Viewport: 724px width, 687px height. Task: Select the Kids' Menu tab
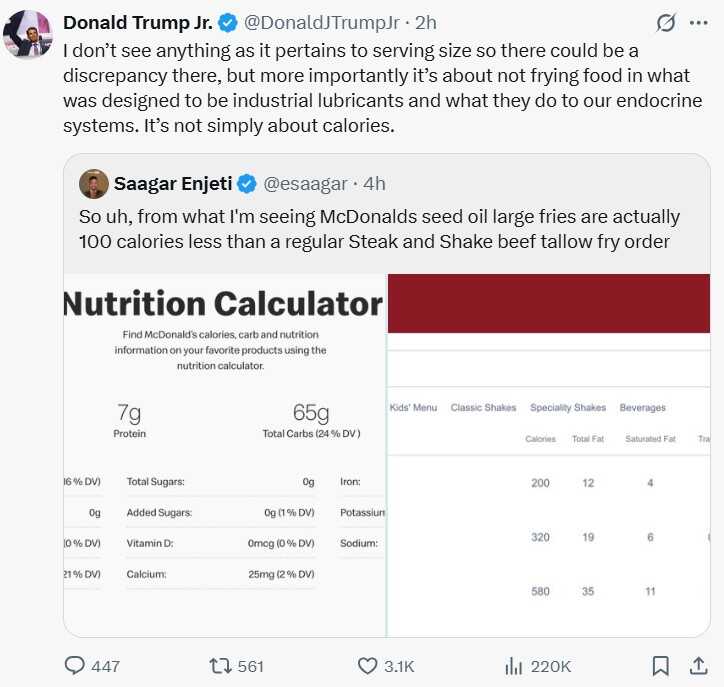click(412, 408)
